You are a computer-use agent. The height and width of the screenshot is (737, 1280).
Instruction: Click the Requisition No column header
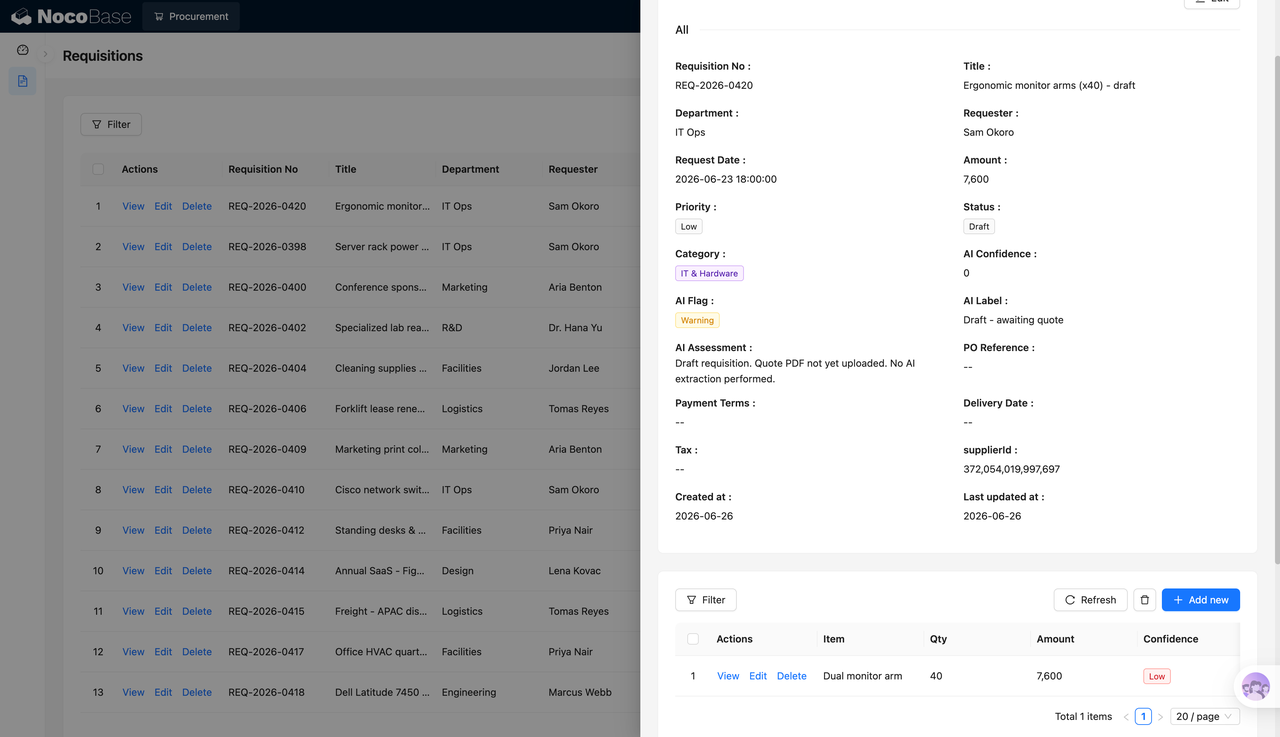[263, 169]
